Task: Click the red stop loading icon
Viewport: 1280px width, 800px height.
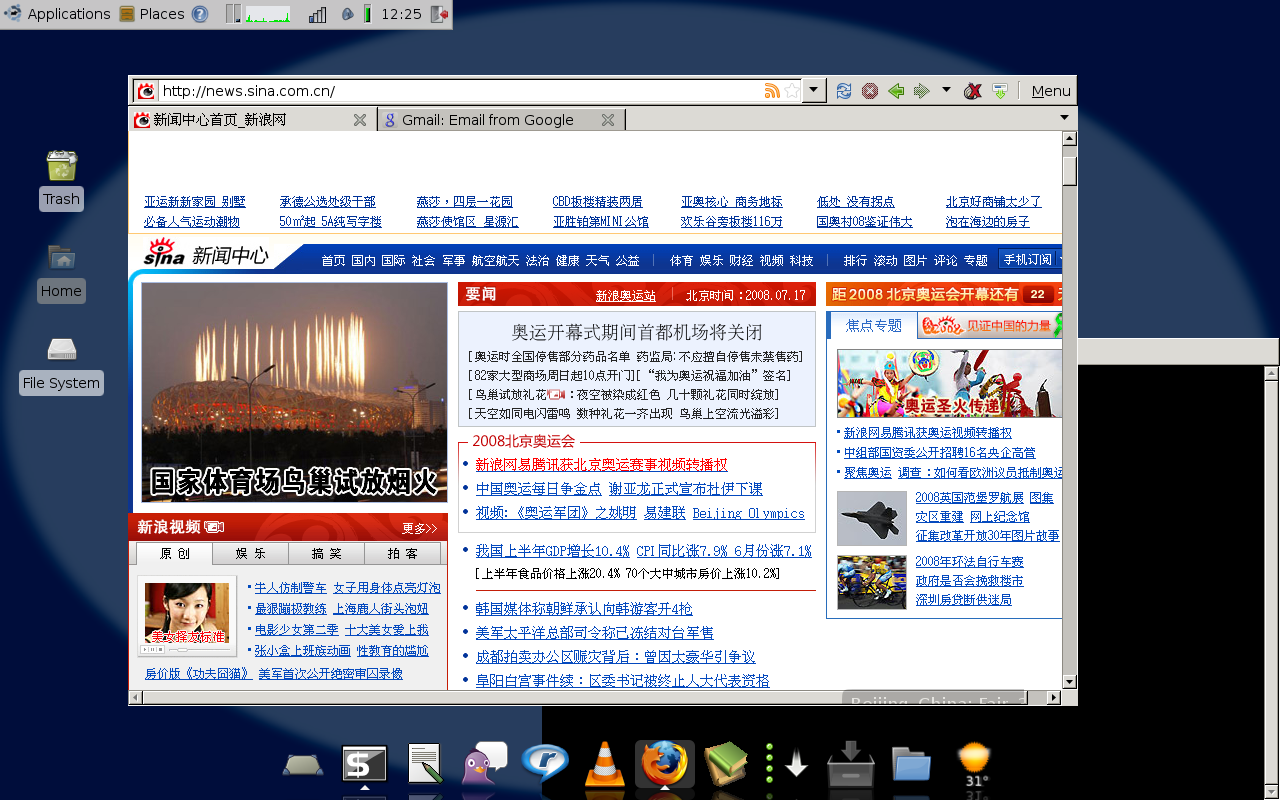Action: pyautogui.click(x=870, y=91)
